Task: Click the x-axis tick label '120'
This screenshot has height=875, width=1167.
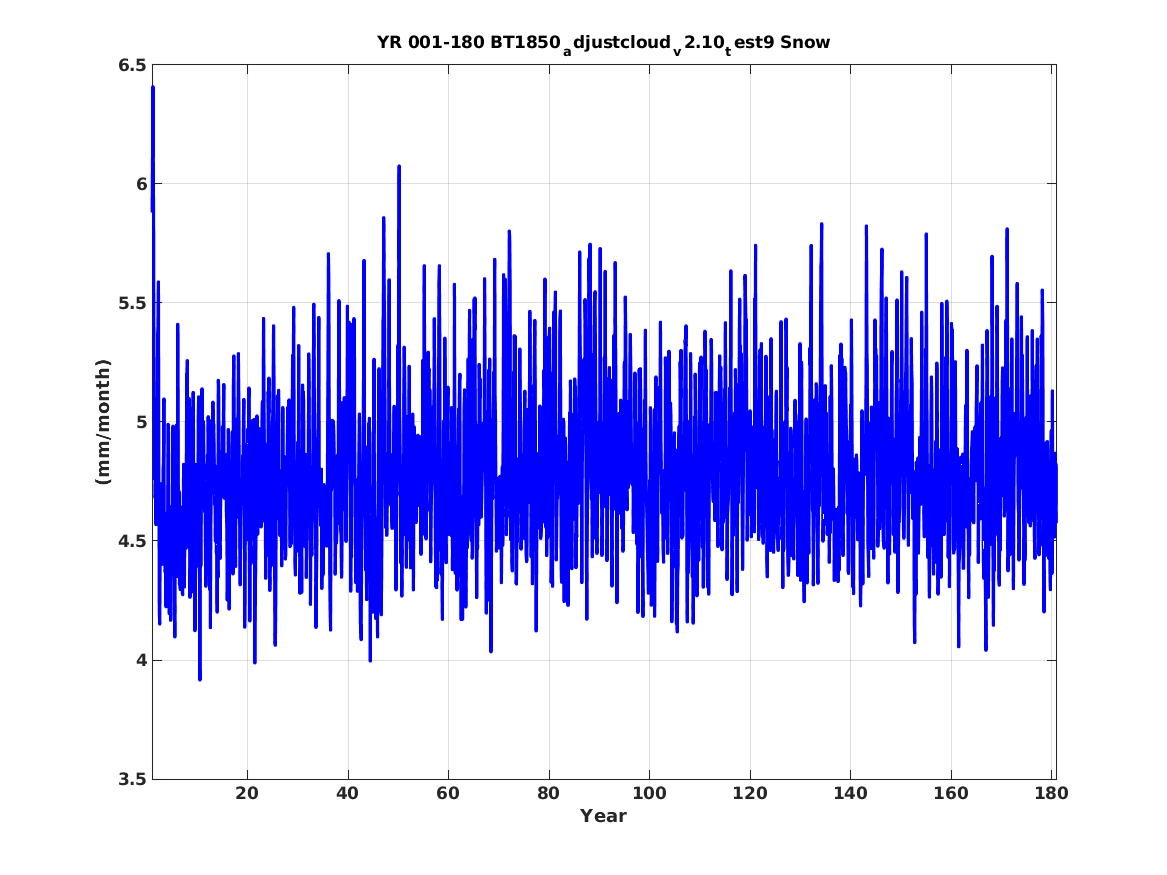Action: 749,793
